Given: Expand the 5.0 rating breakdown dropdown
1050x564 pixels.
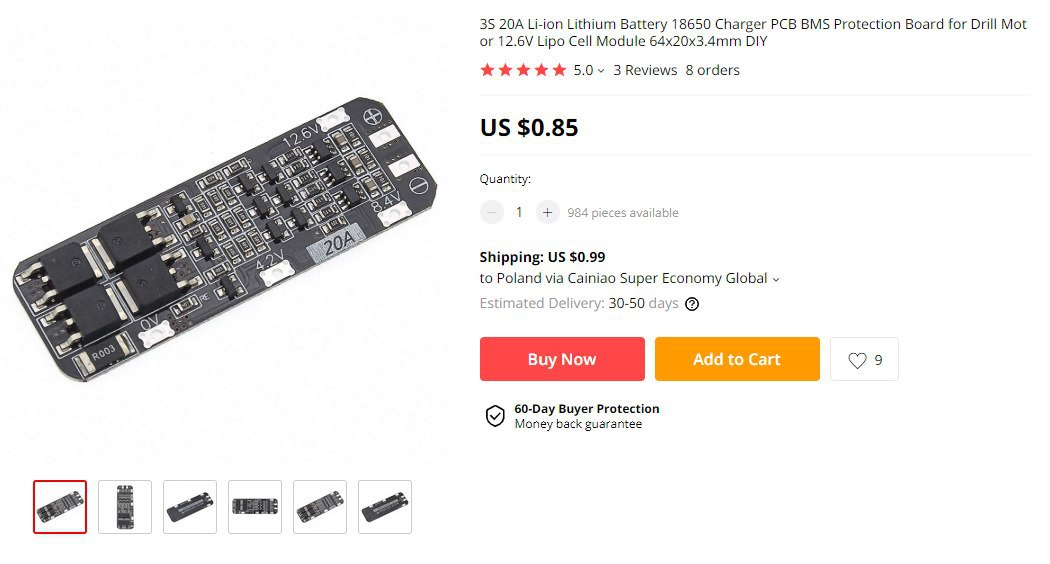Looking at the screenshot, I should 601,71.
